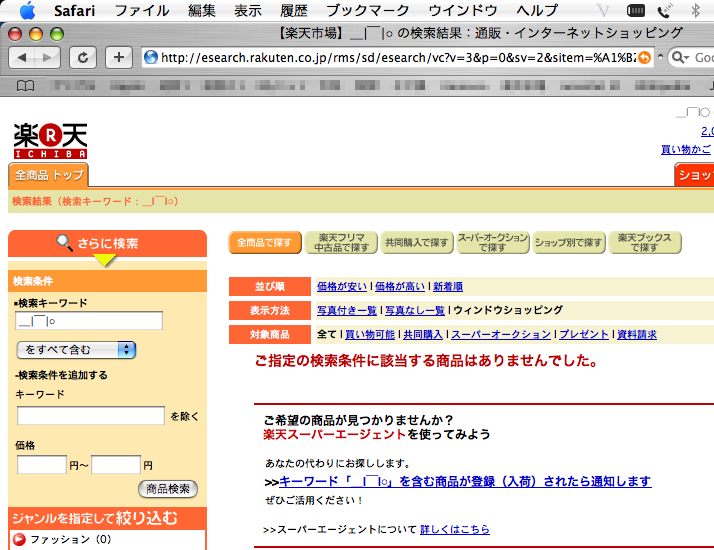This screenshot has width=714, height=550.
Task: Select the red ショップ tab at right
Action: (x=694, y=175)
